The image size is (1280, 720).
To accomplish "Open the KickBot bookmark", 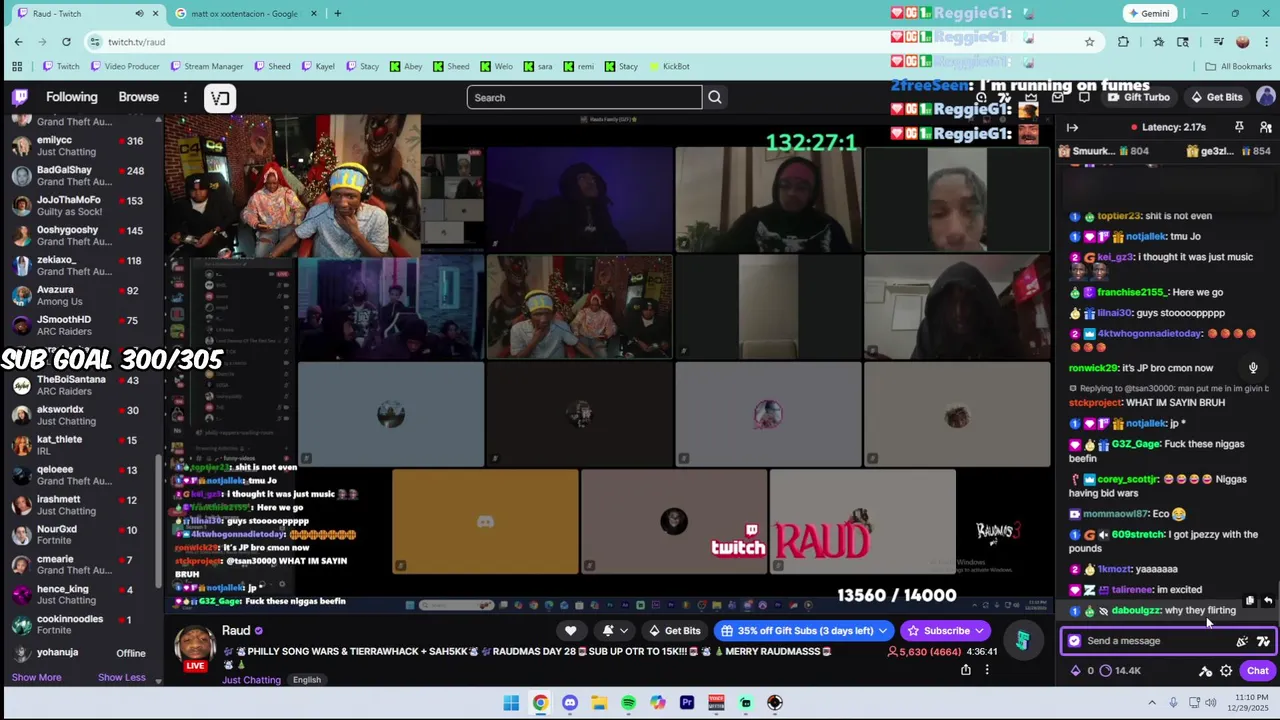I will tap(669, 66).
